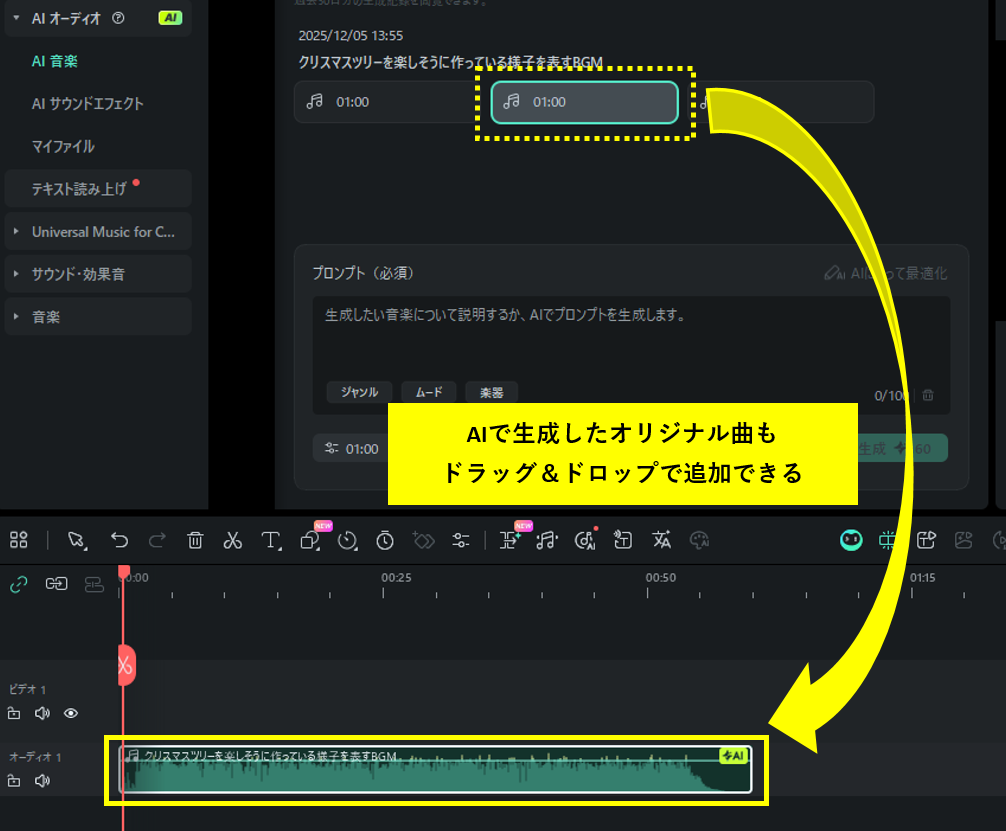Click the keyframe icon on the toolbar
Screen dimensions: 1006x831
click(423, 540)
